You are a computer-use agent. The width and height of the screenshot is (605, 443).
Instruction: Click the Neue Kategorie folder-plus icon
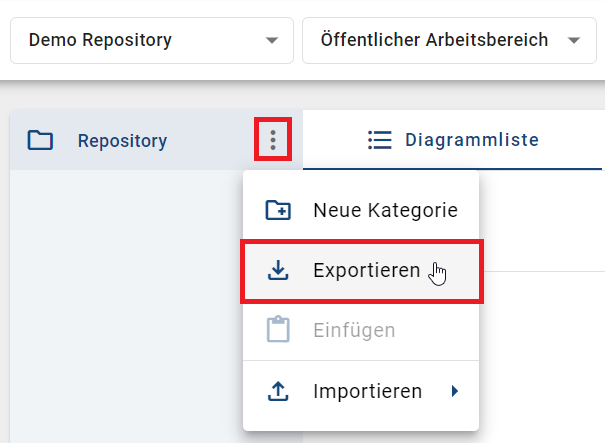tap(278, 210)
